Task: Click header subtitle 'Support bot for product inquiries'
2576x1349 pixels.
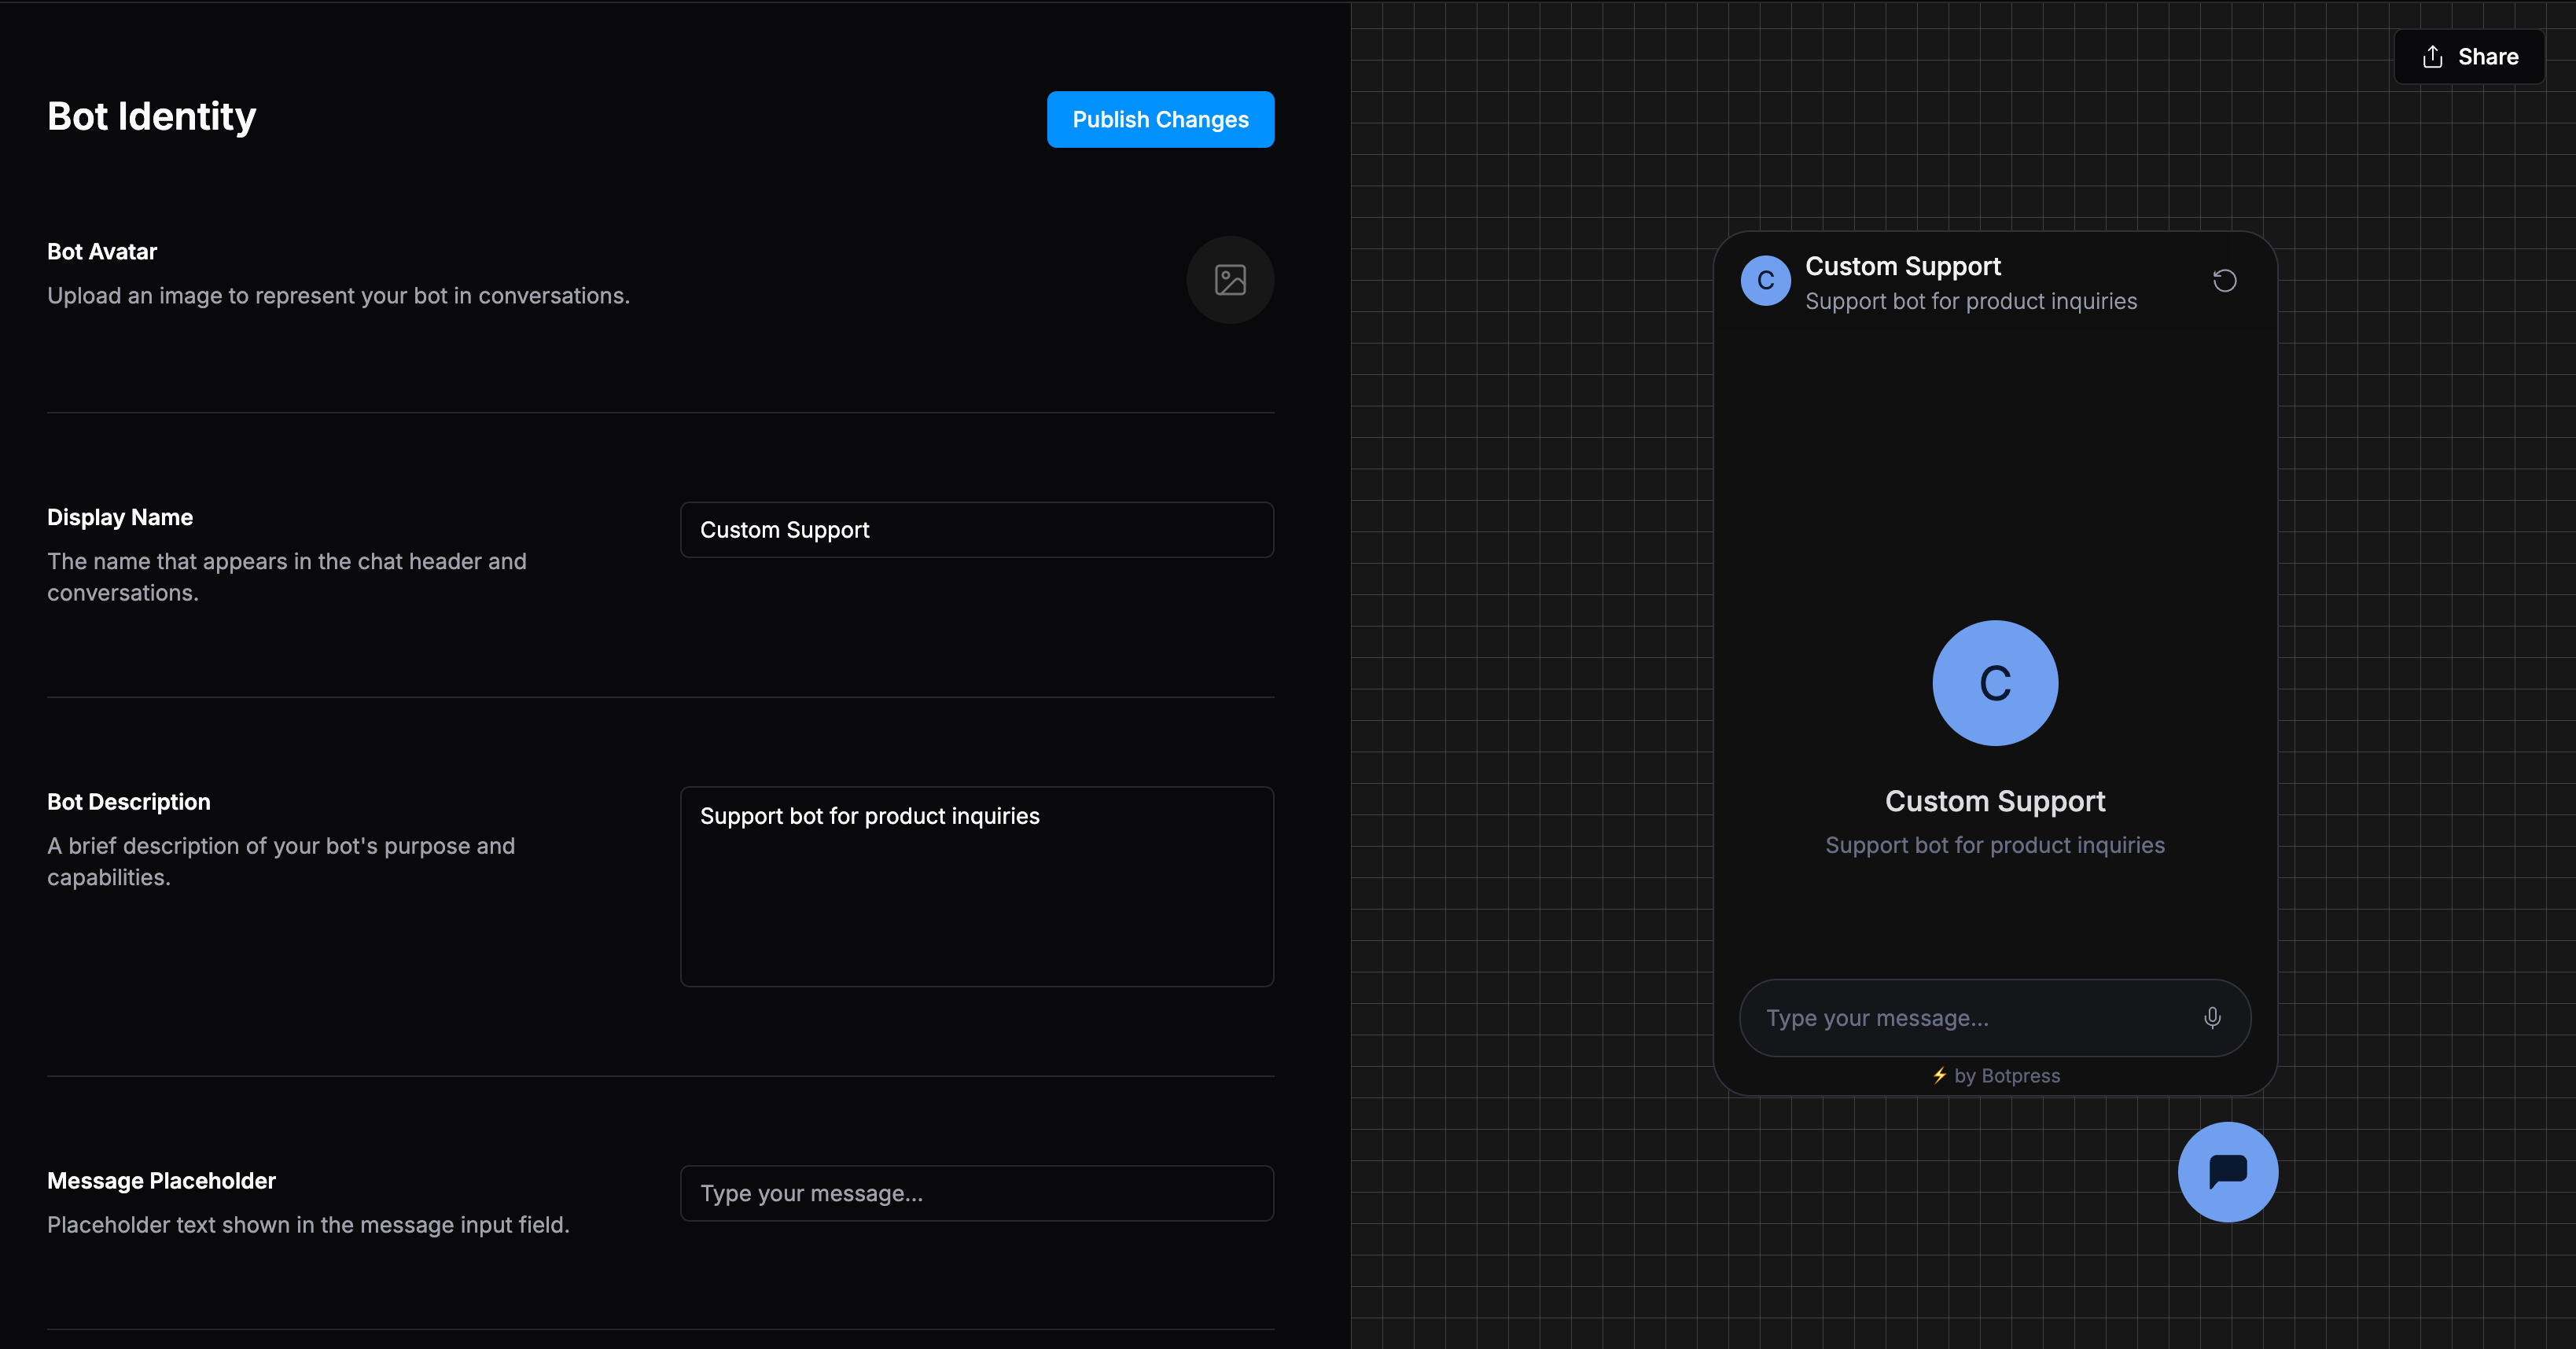Action: (x=1970, y=301)
